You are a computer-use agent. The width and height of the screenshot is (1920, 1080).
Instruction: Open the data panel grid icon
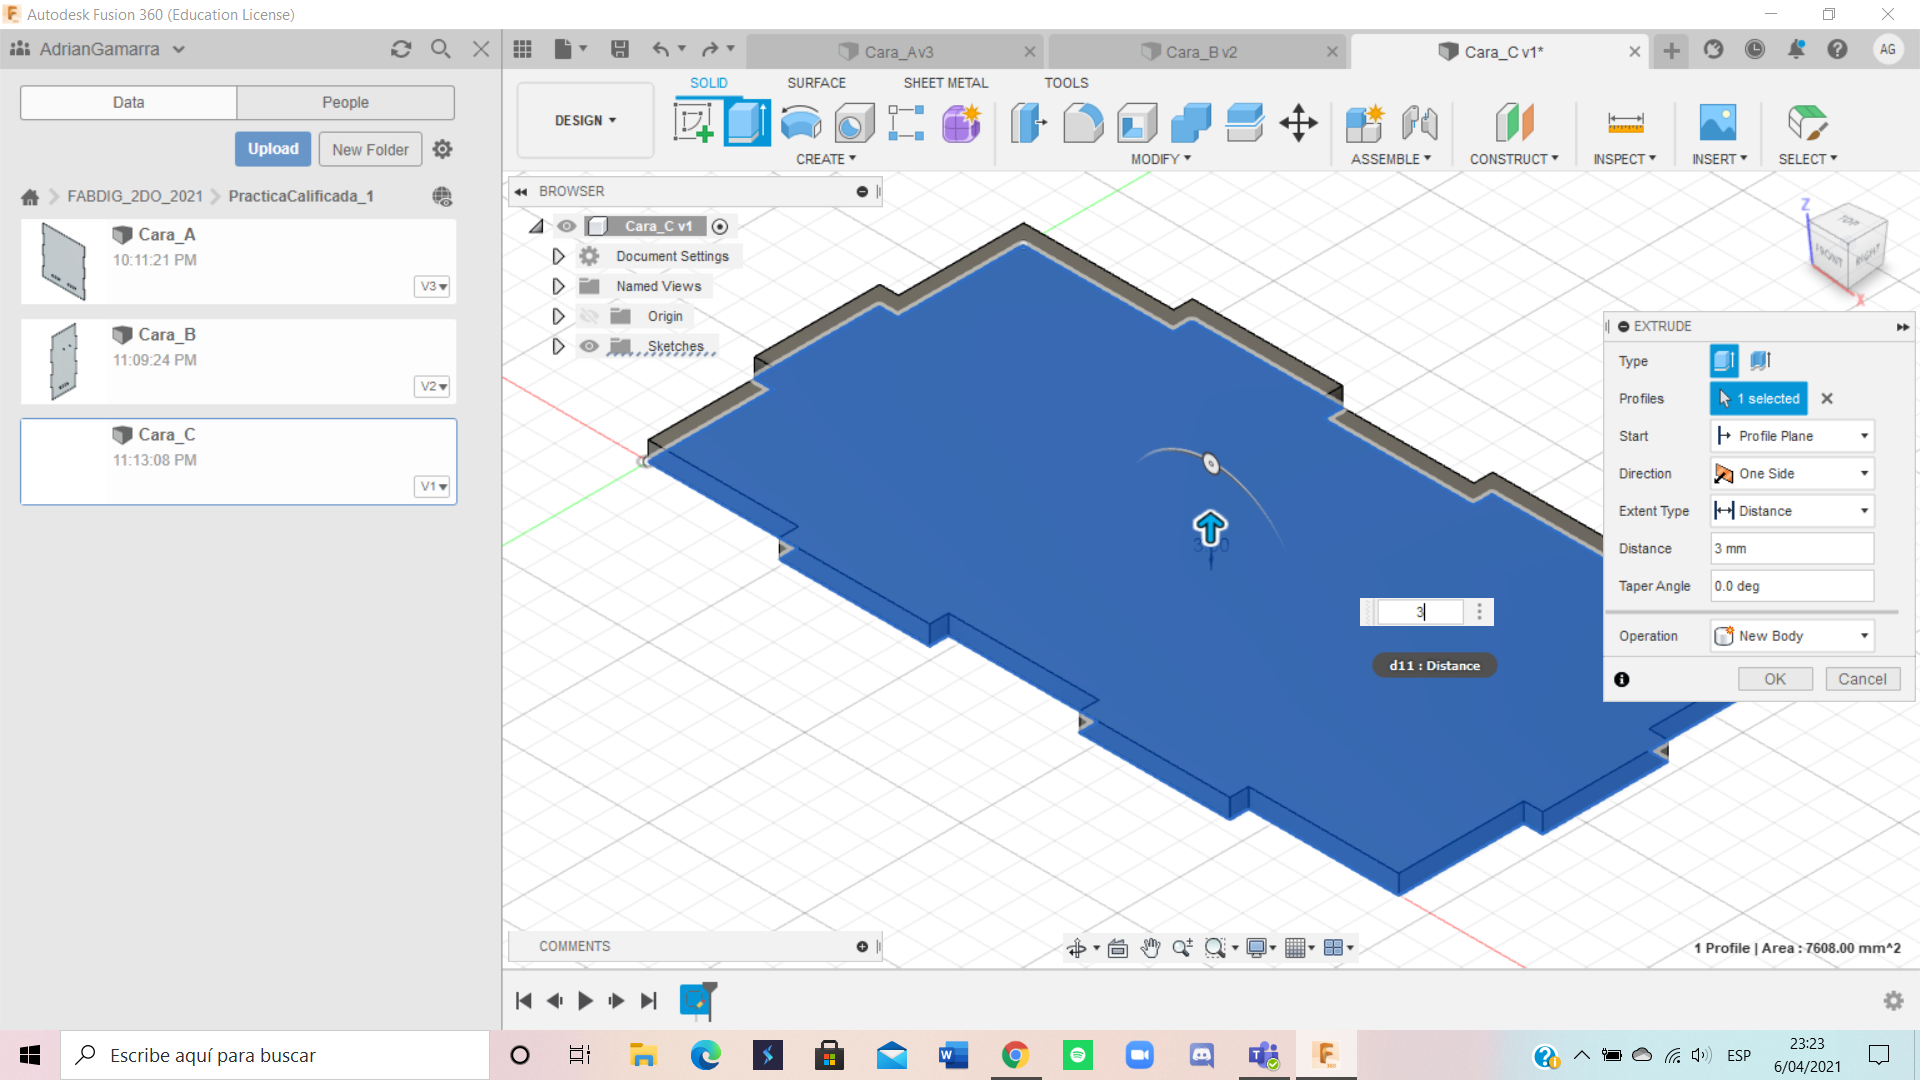522,49
